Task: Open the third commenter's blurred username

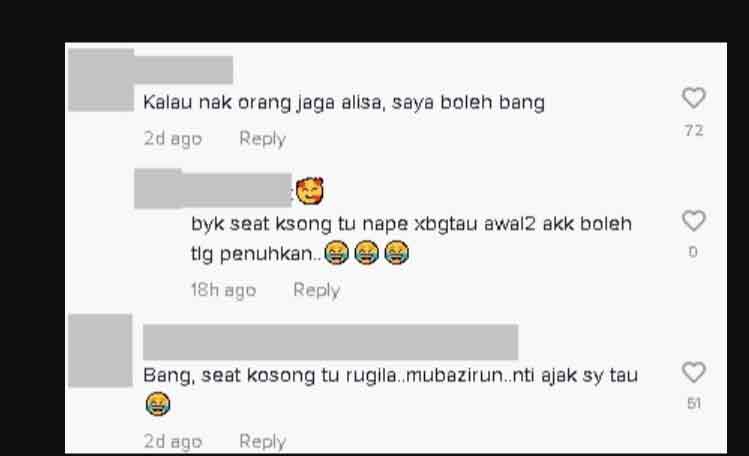Action: pos(331,342)
